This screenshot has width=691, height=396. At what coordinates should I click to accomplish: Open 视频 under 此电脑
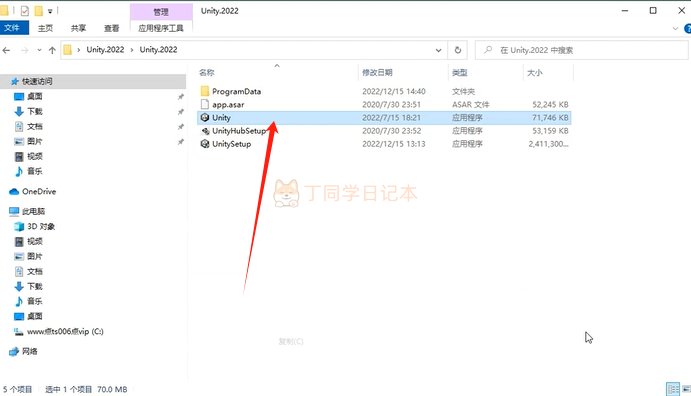click(x=35, y=241)
